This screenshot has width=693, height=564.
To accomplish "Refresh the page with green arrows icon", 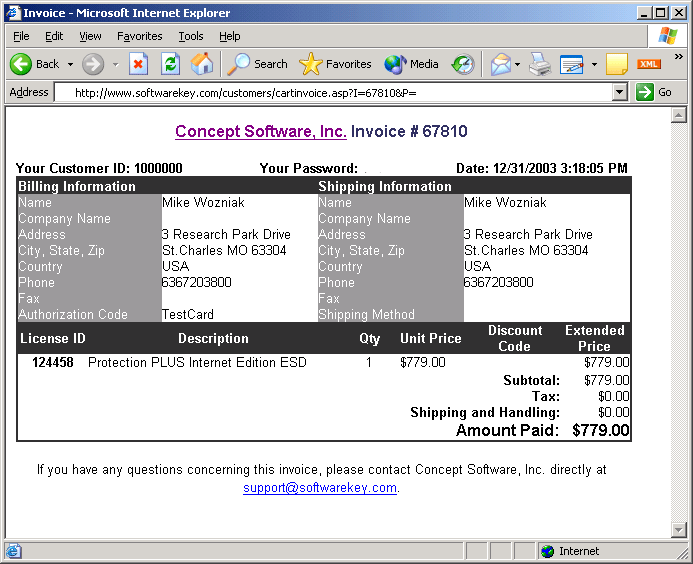I will coord(171,65).
